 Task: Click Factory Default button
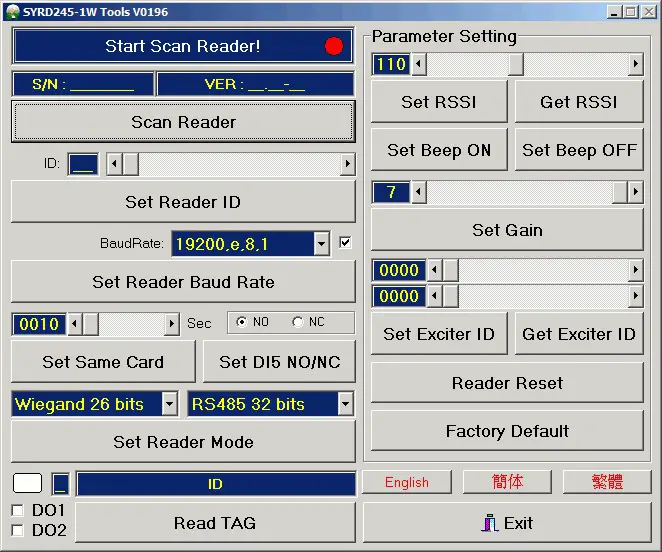tap(507, 431)
